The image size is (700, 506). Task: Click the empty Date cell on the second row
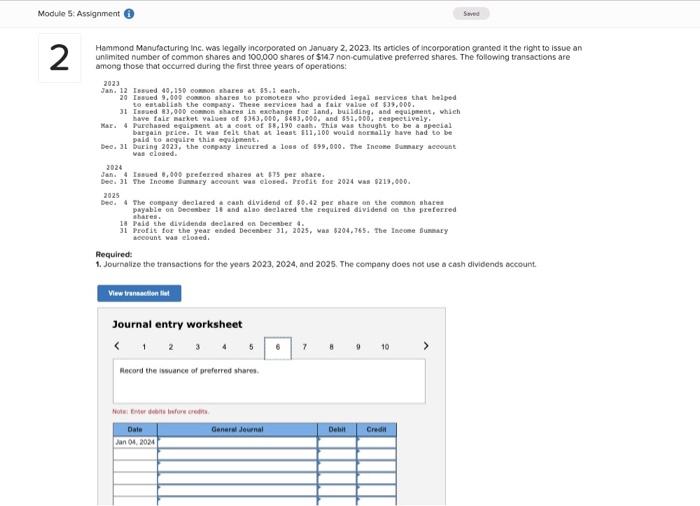click(135, 454)
